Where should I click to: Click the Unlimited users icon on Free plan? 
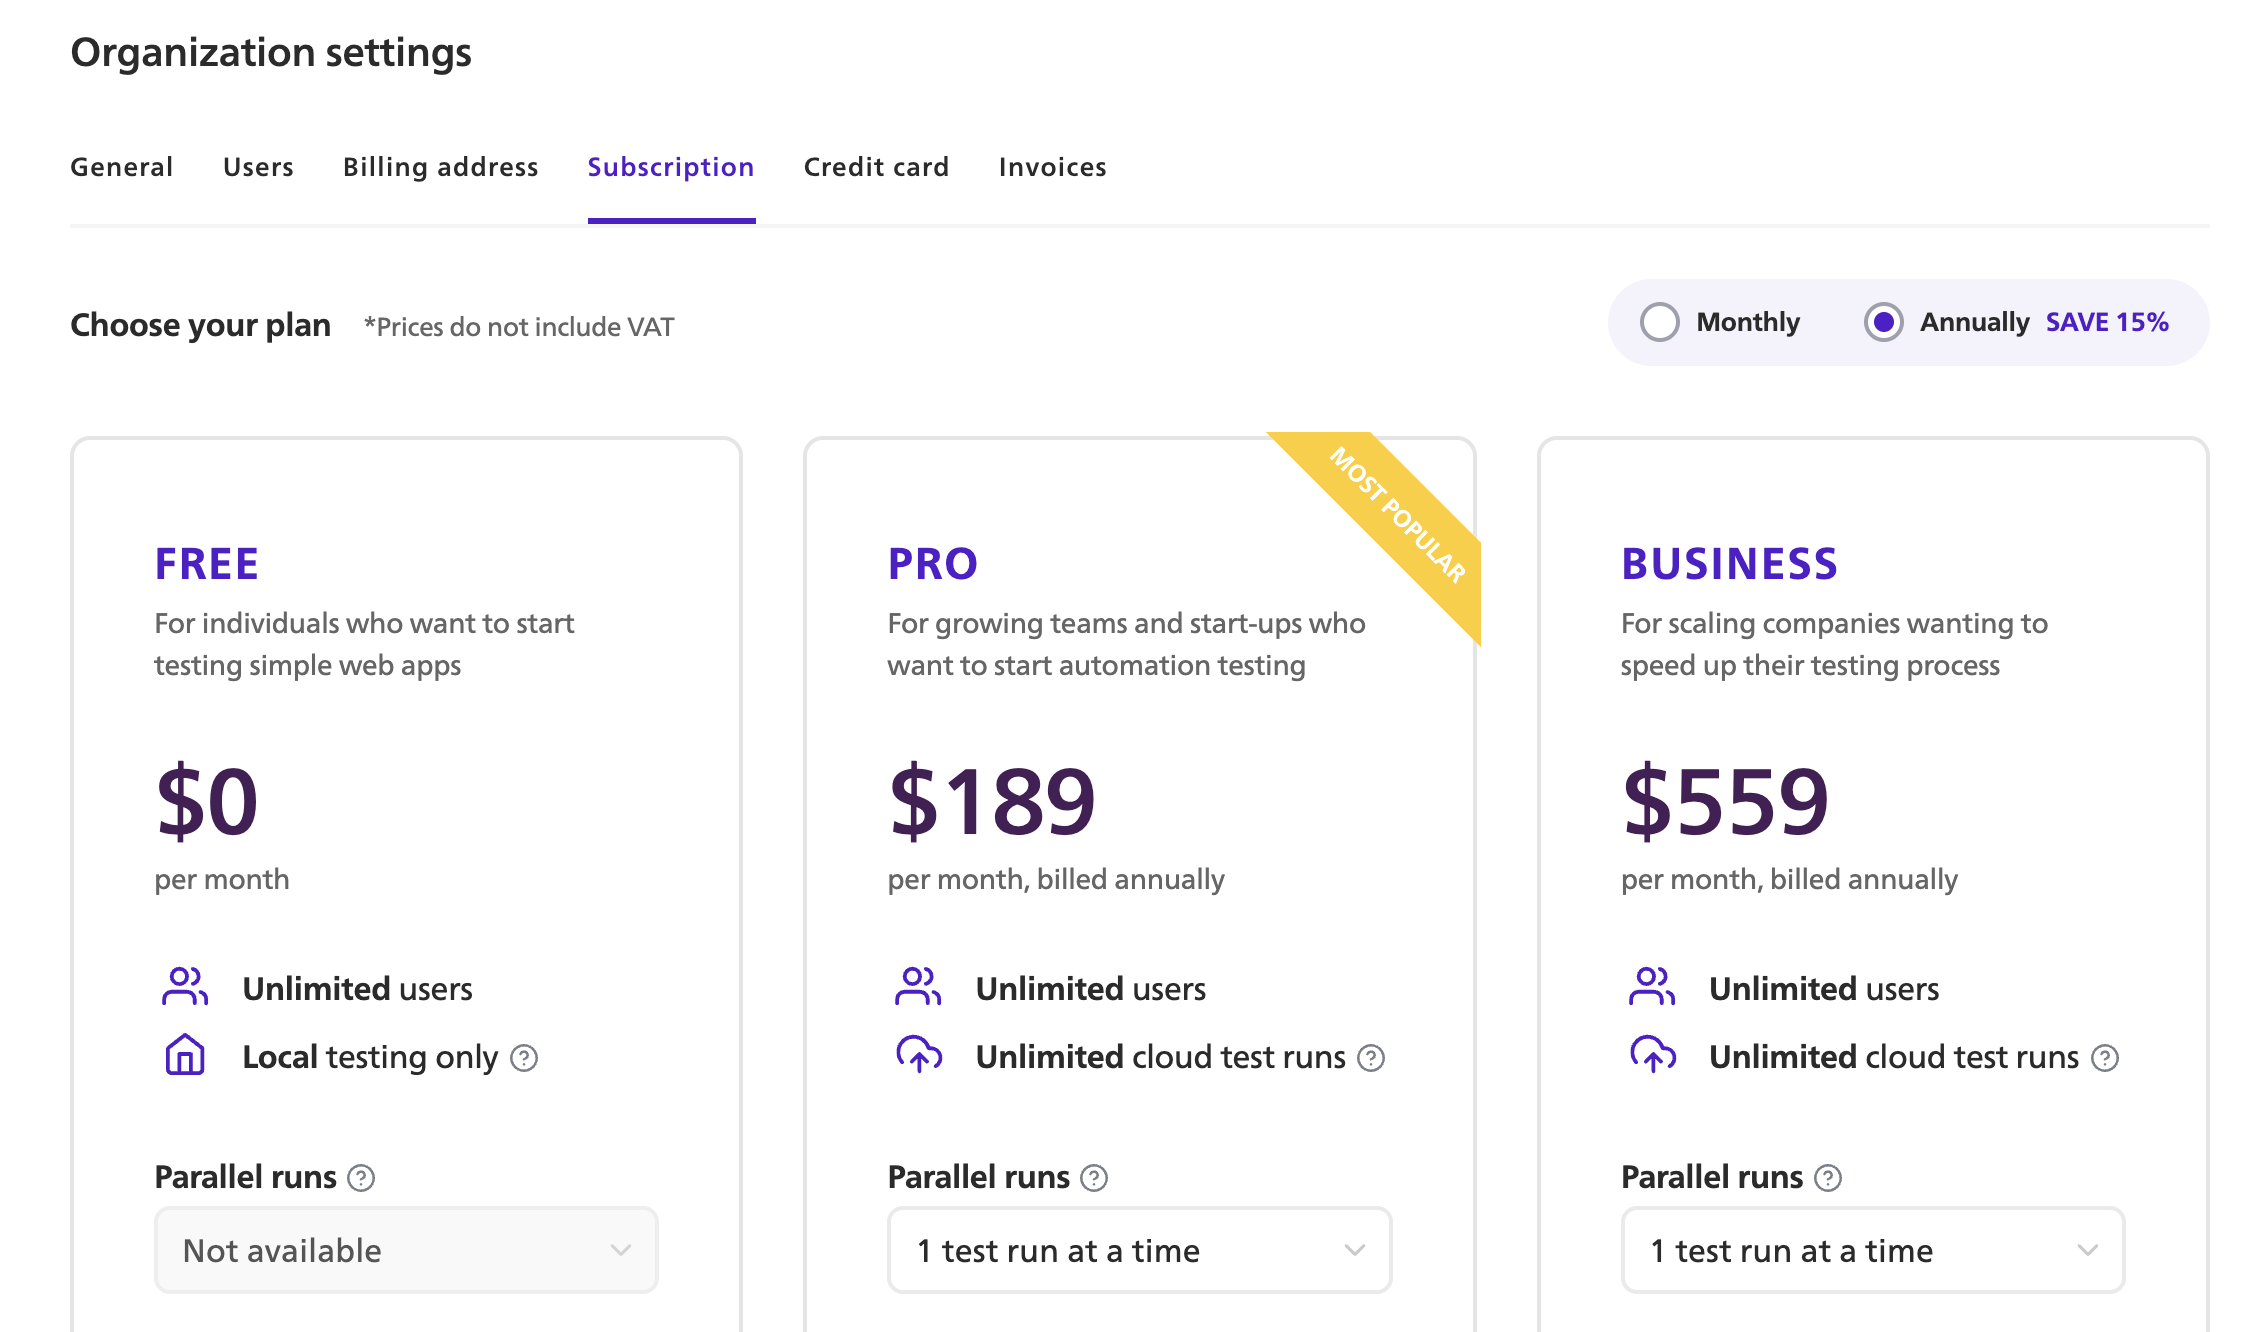pos(185,986)
